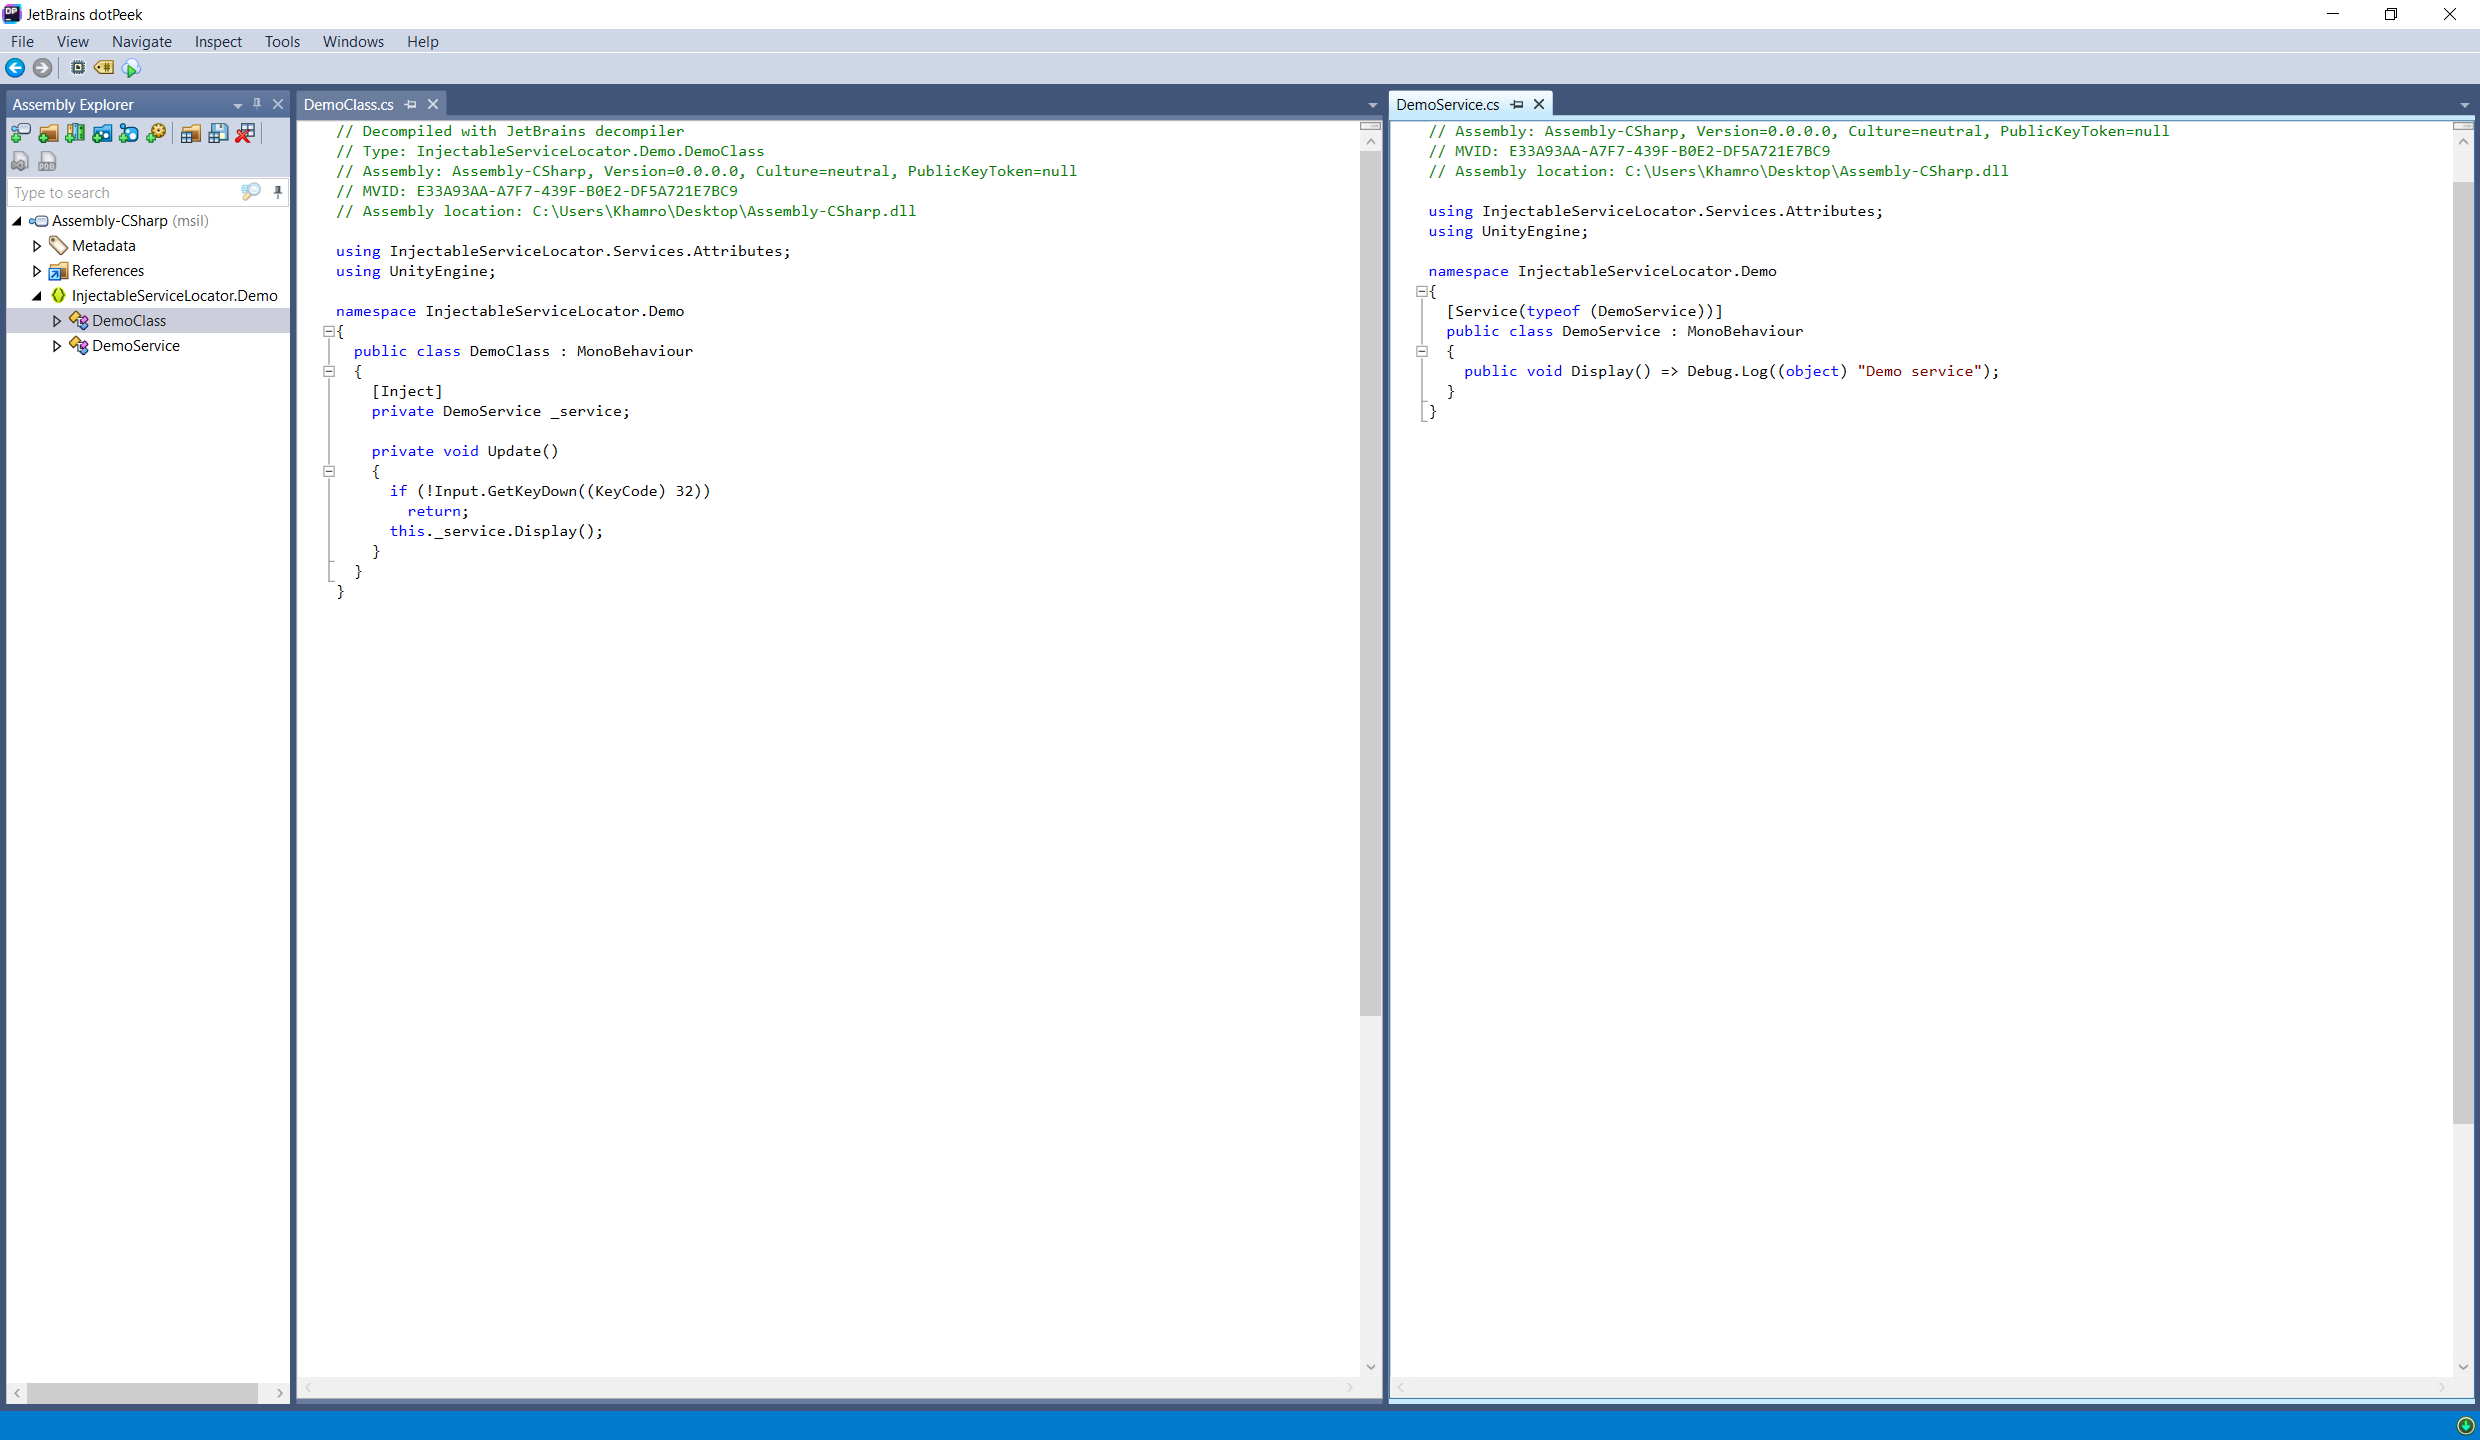Open a folder using the folder-plus icon
Viewport: 2480px width, 1440px height.
[48, 133]
